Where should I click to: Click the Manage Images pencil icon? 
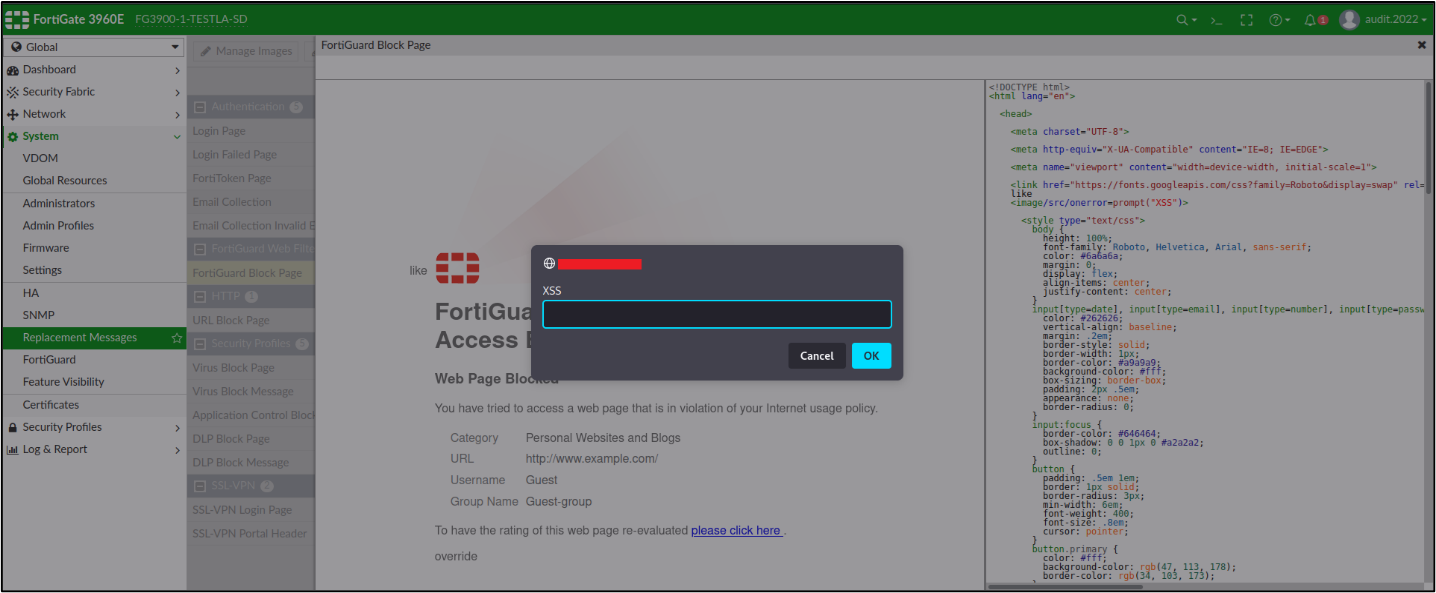pyautogui.click(x=206, y=52)
